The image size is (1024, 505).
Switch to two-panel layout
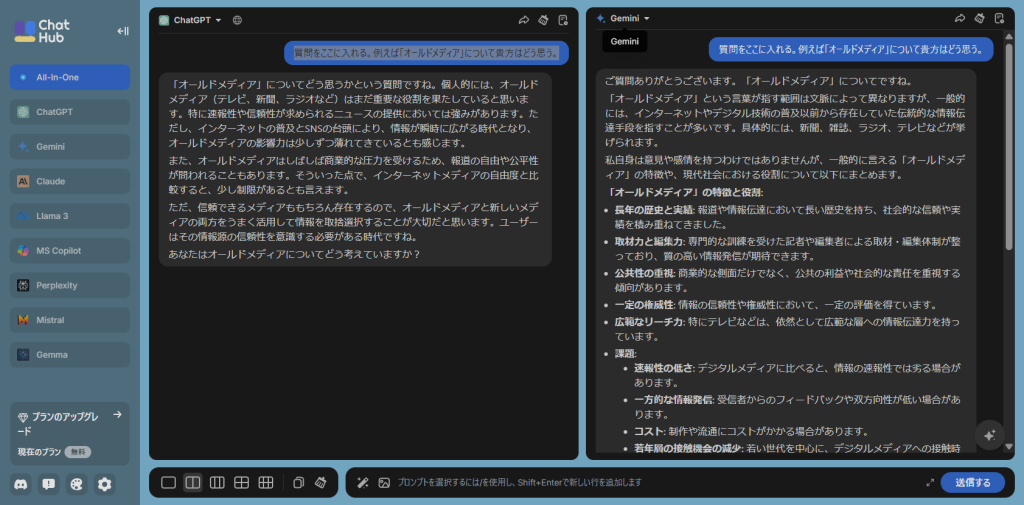click(x=193, y=483)
